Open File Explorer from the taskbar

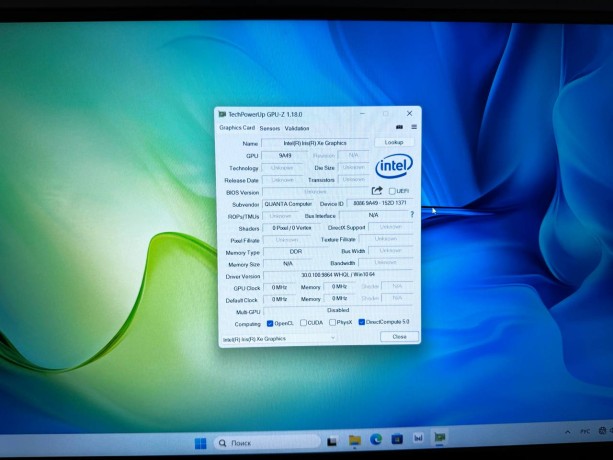point(354,439)
